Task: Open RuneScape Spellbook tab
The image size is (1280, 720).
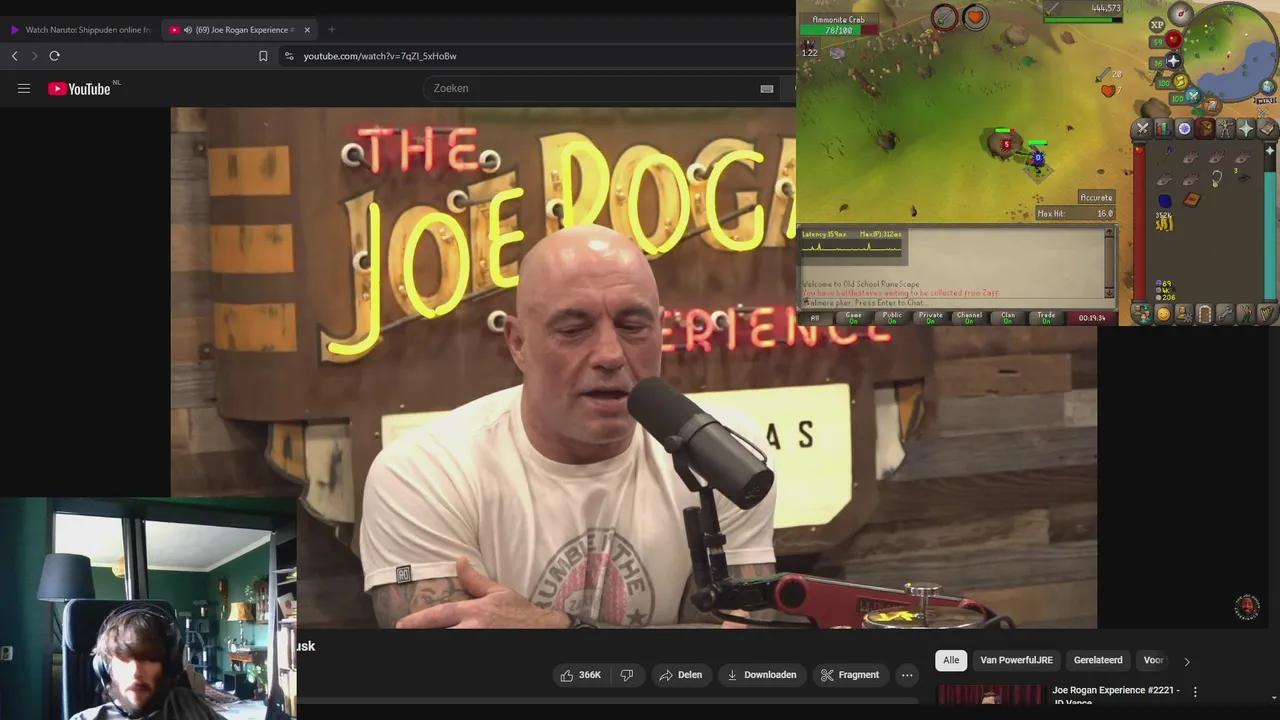Action: [1267, 128]
